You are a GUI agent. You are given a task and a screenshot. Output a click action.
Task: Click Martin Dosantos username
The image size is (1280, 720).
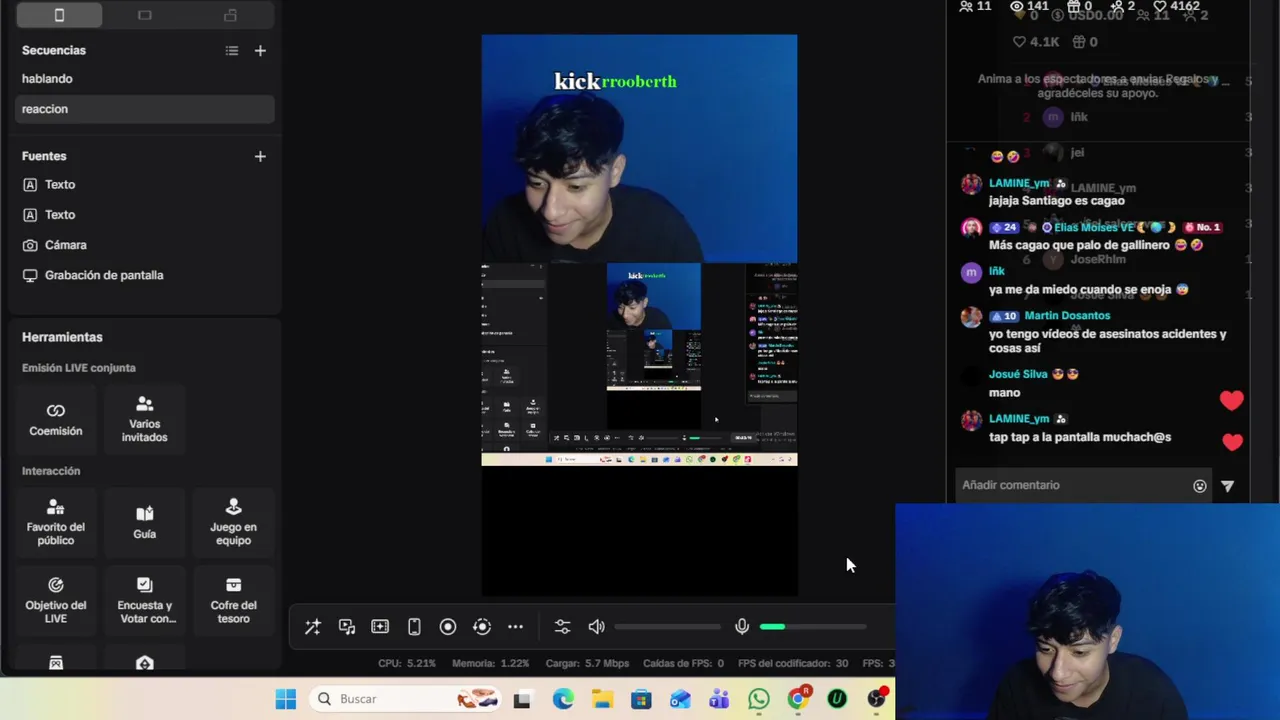pyautogui.click(x=1067, y=315)
